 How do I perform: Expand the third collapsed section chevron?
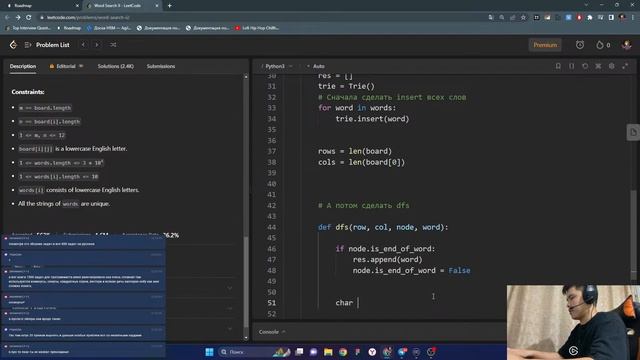(230, 329)
